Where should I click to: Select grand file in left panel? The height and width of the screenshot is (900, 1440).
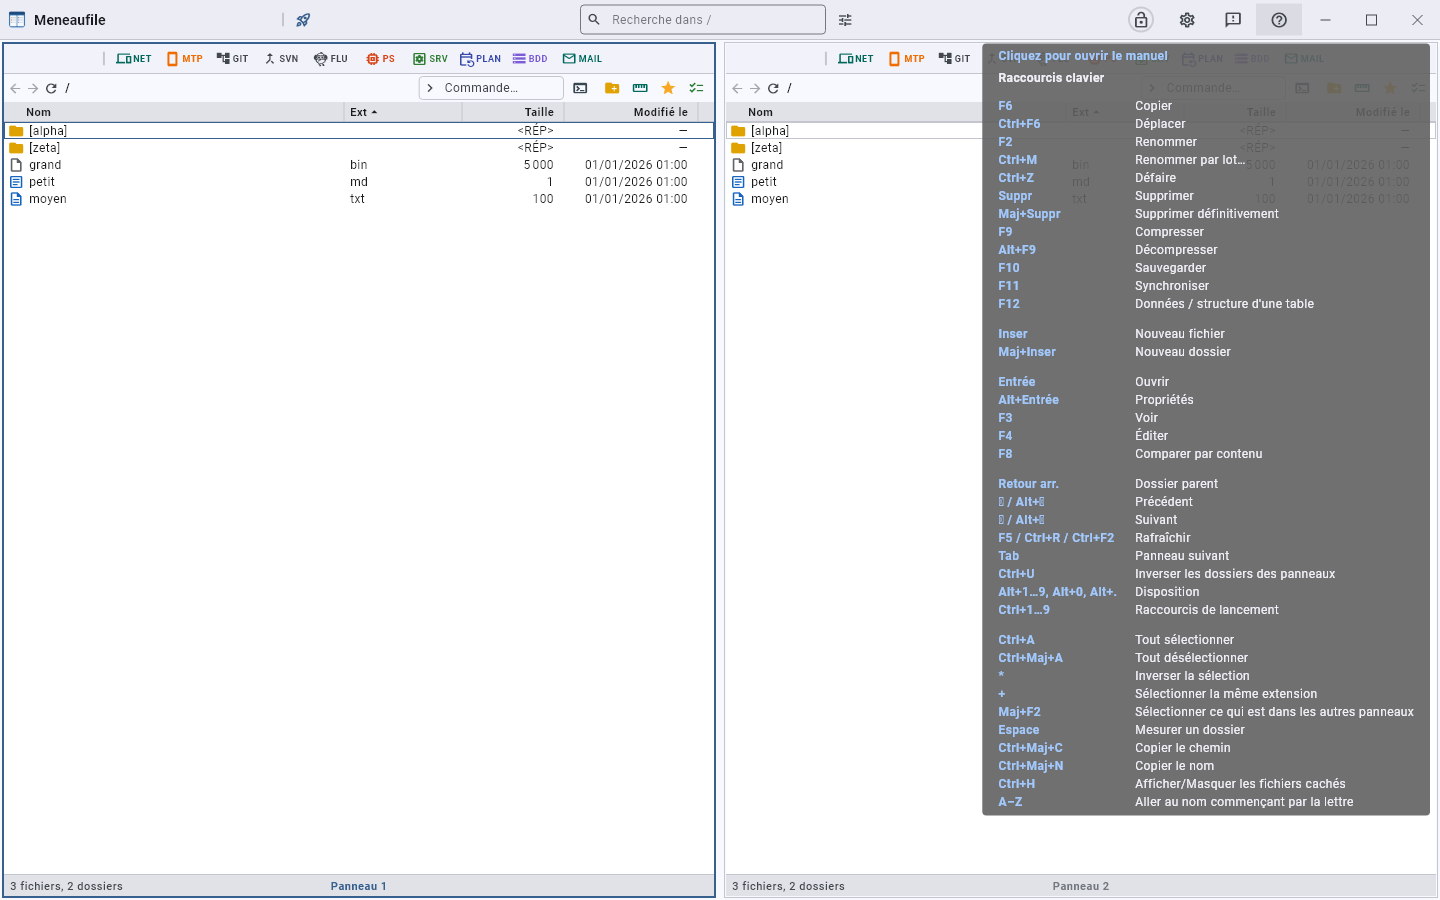click(x=359, y=165)
